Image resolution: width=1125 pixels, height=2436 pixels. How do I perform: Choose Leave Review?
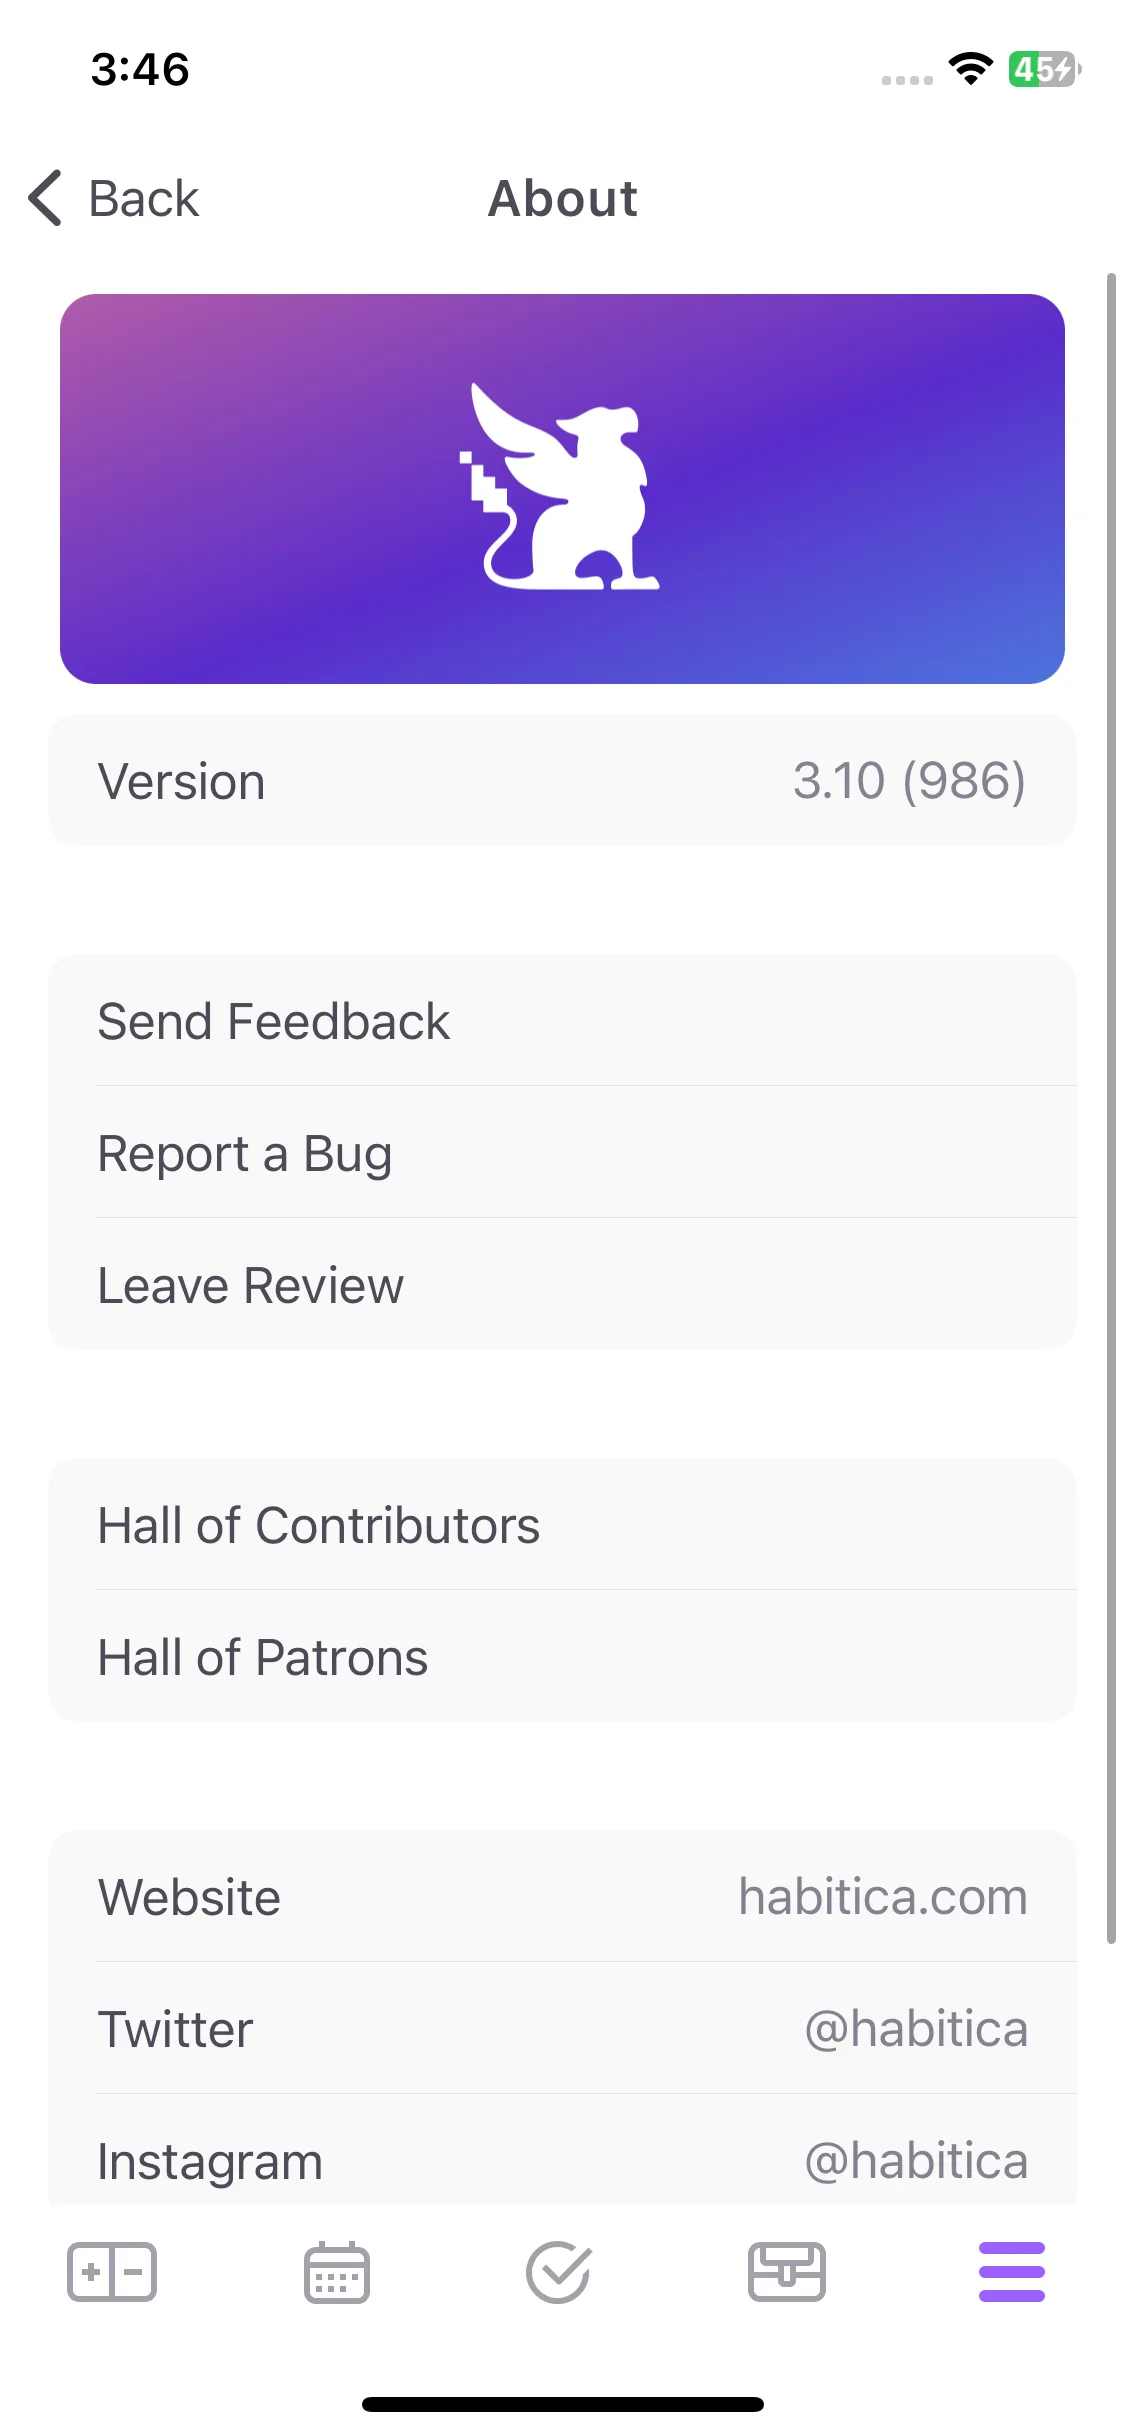tap(562, 1285)
